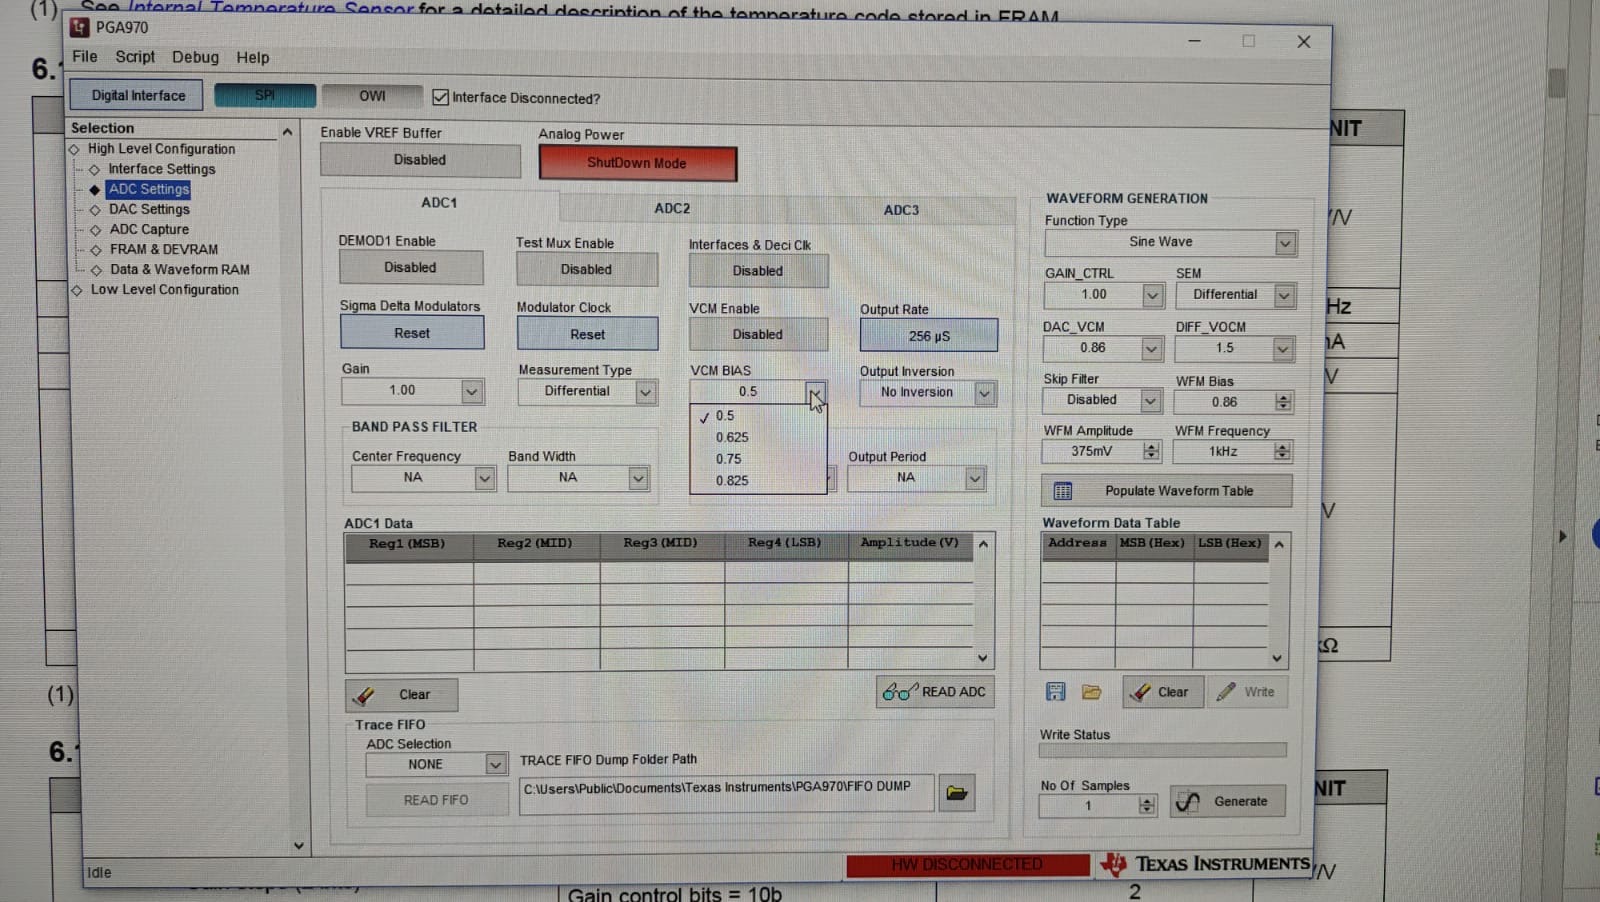Toggle DEMOD1 Enable from Disabled state
The image size is (1600, 902).
coord(410,267)
